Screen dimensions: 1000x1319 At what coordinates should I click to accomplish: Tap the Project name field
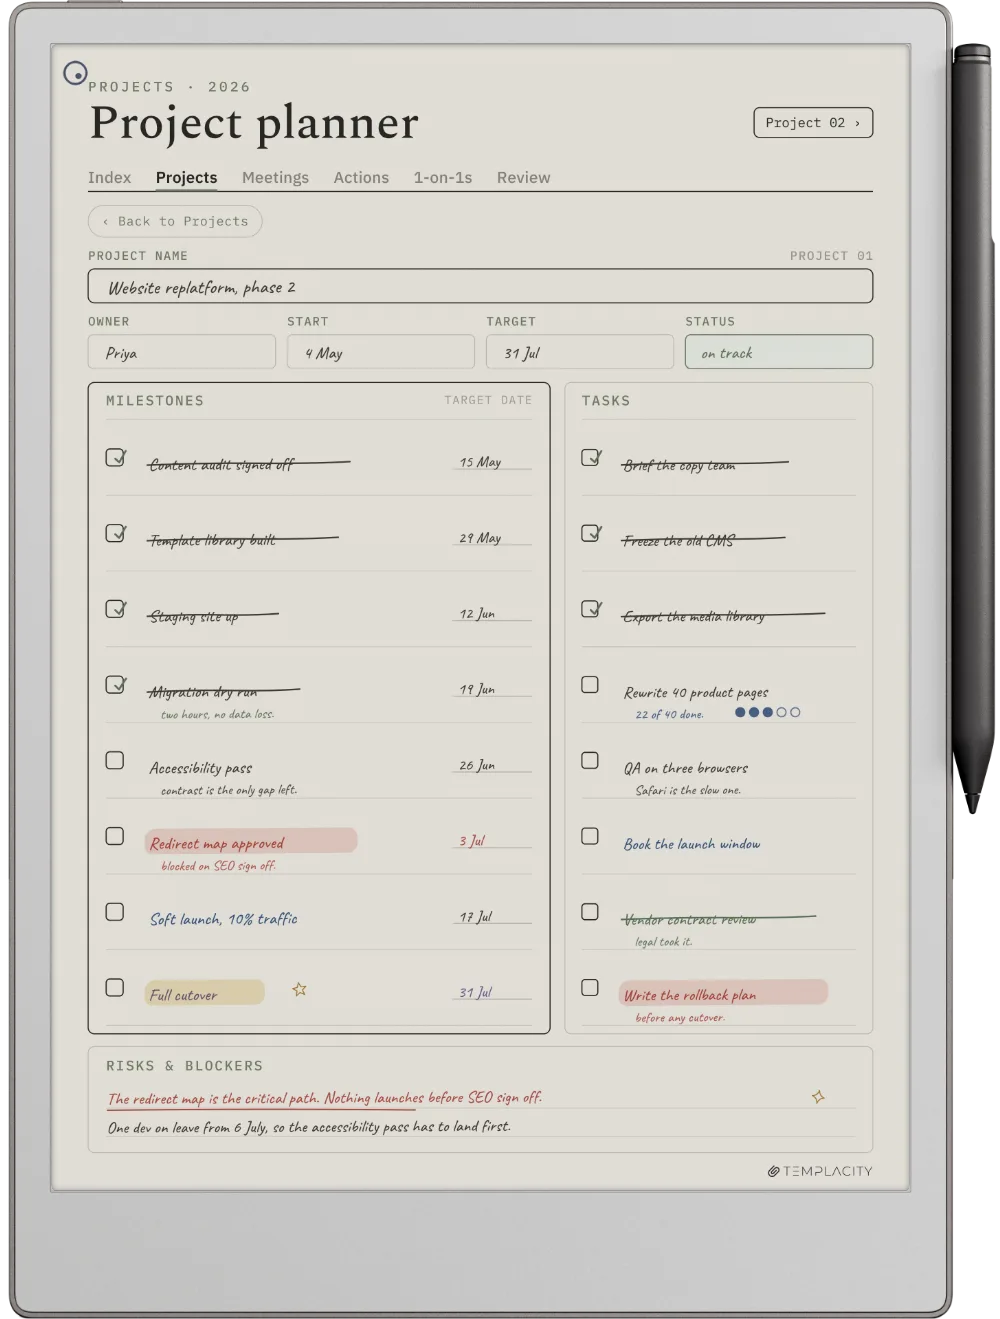tap(480, 286)
